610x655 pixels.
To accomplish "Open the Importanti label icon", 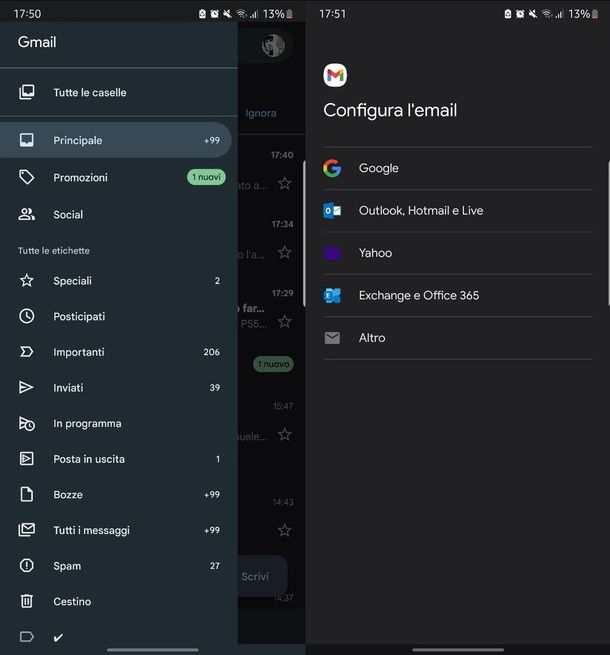I will click(x=27, y=352).
